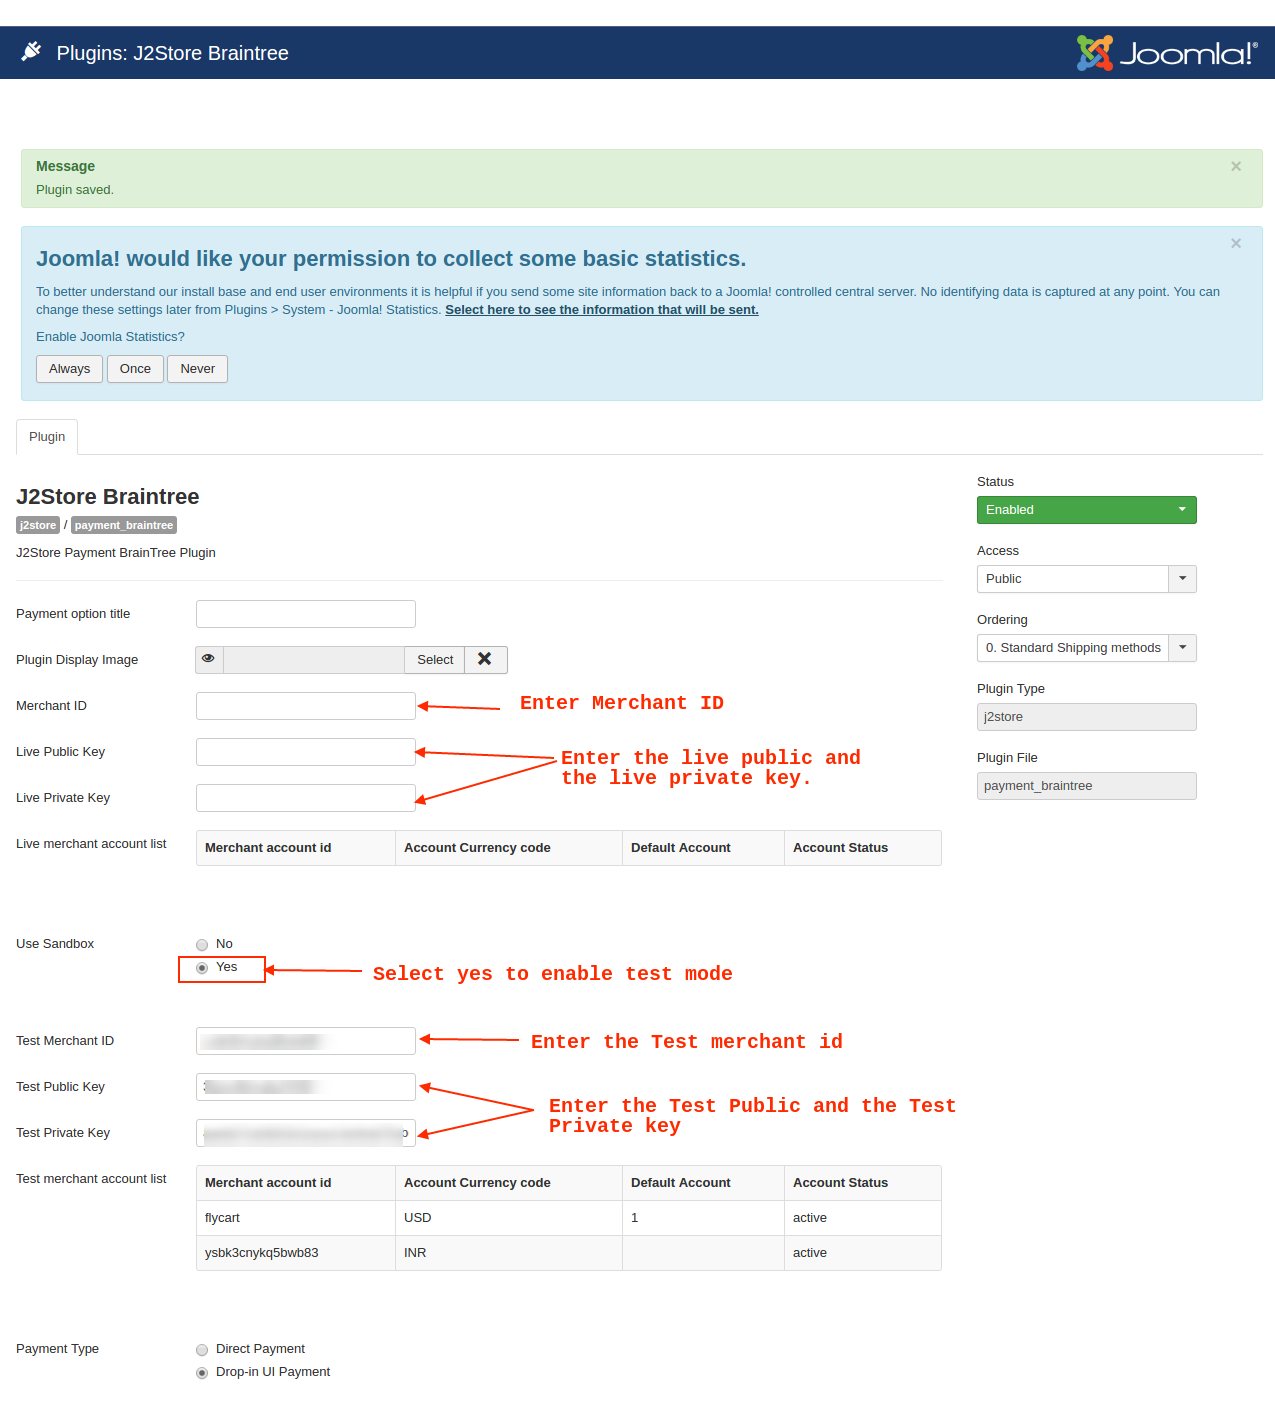Select Yes for Use Sandbox

click(x=202, y=968)
